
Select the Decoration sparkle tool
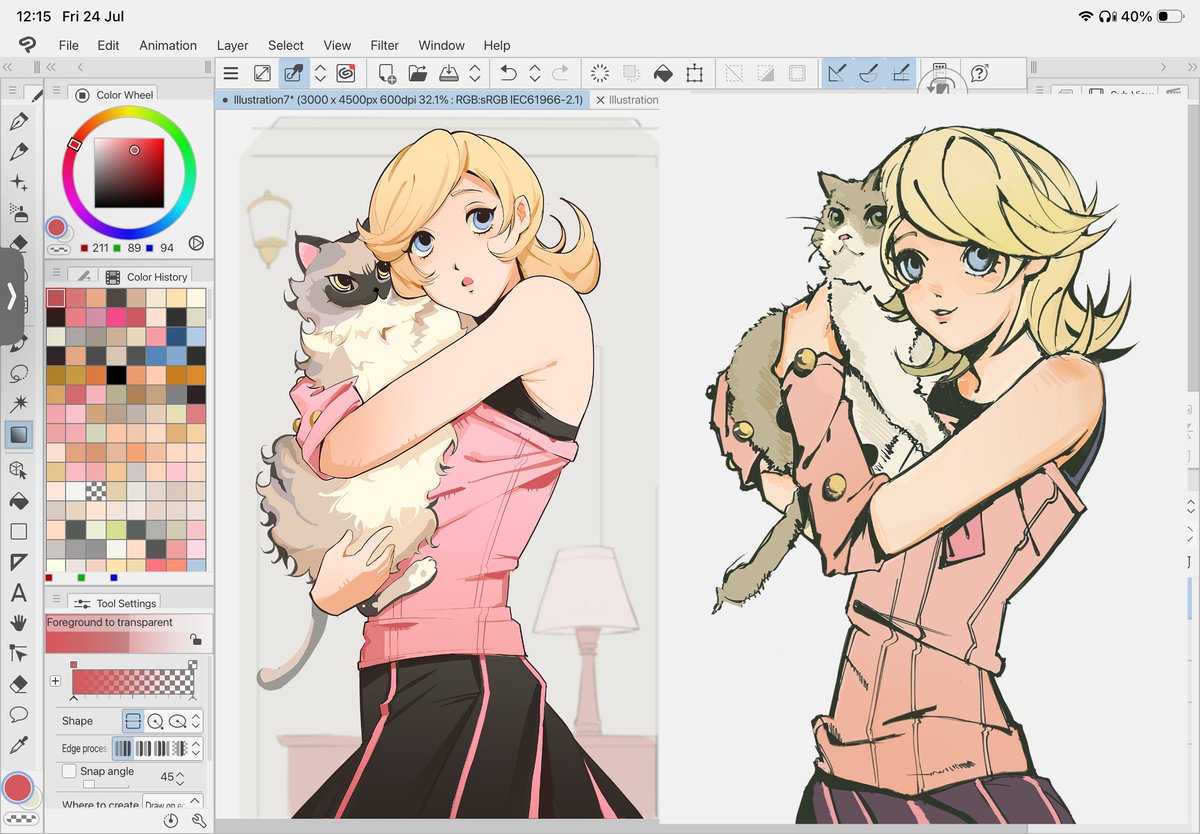18,183
